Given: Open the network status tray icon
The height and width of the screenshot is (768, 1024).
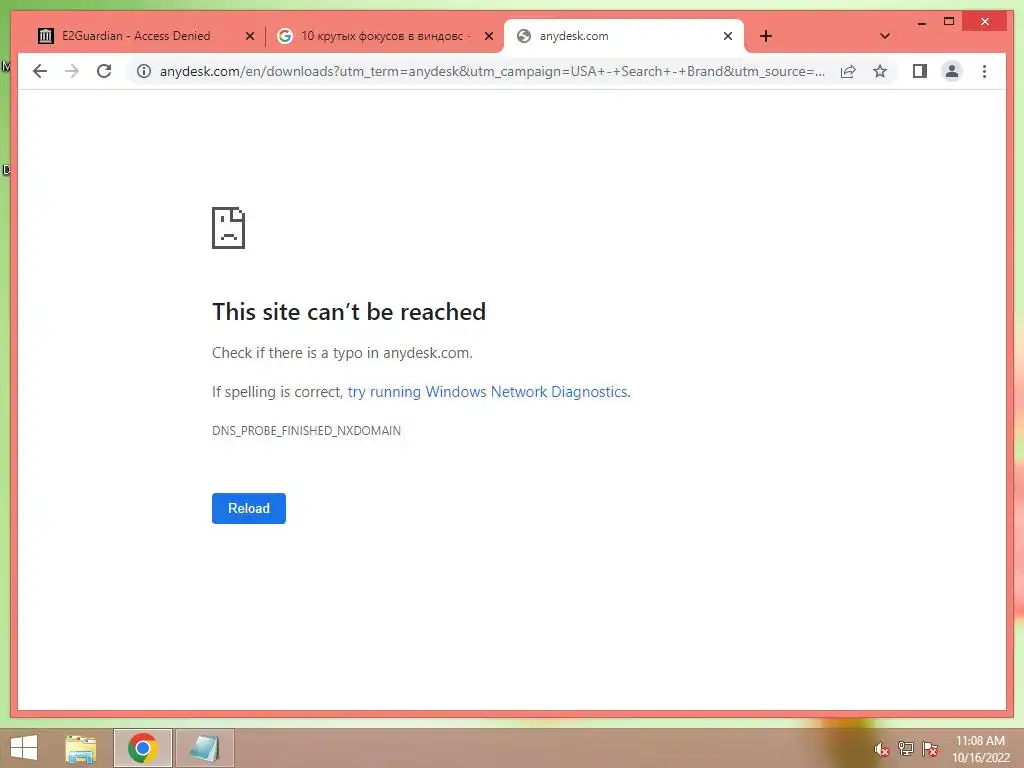Looking at the screenshot, I should coord(905,748).
